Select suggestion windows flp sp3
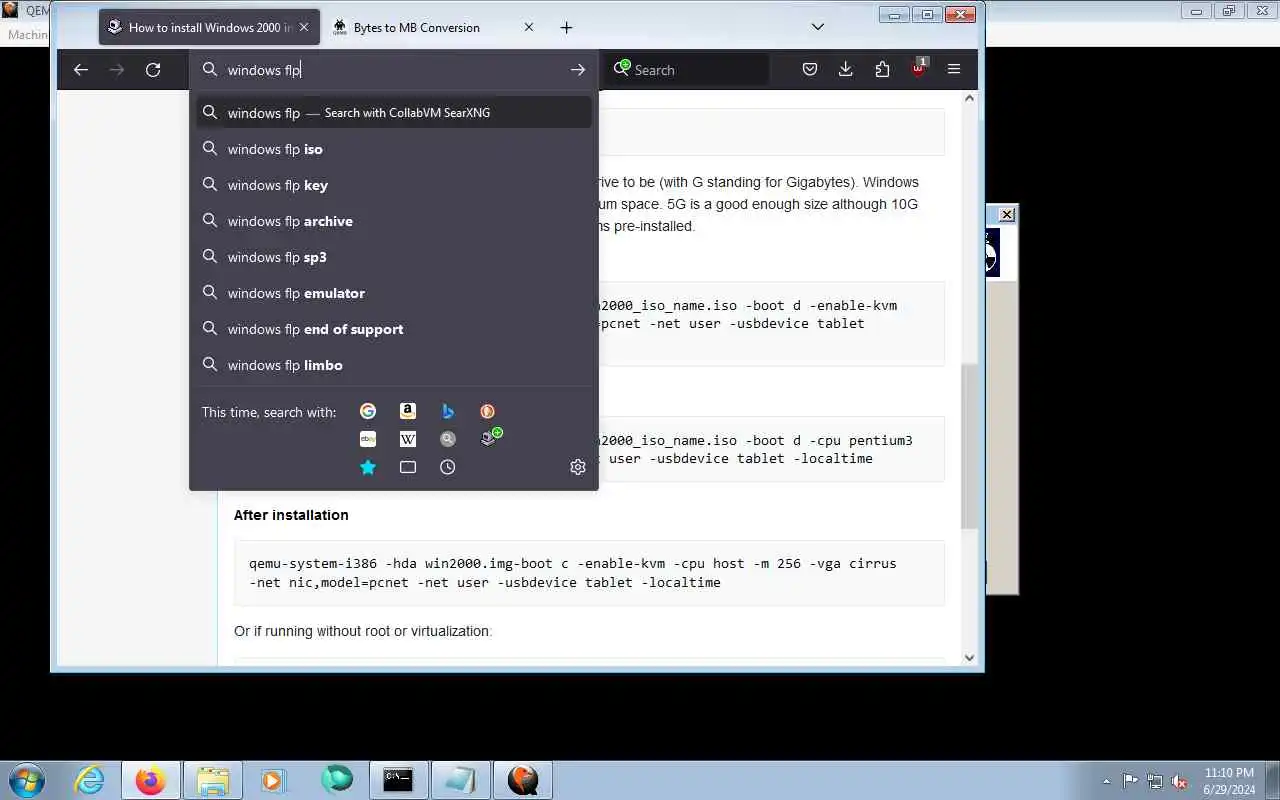 pos(394,257)
